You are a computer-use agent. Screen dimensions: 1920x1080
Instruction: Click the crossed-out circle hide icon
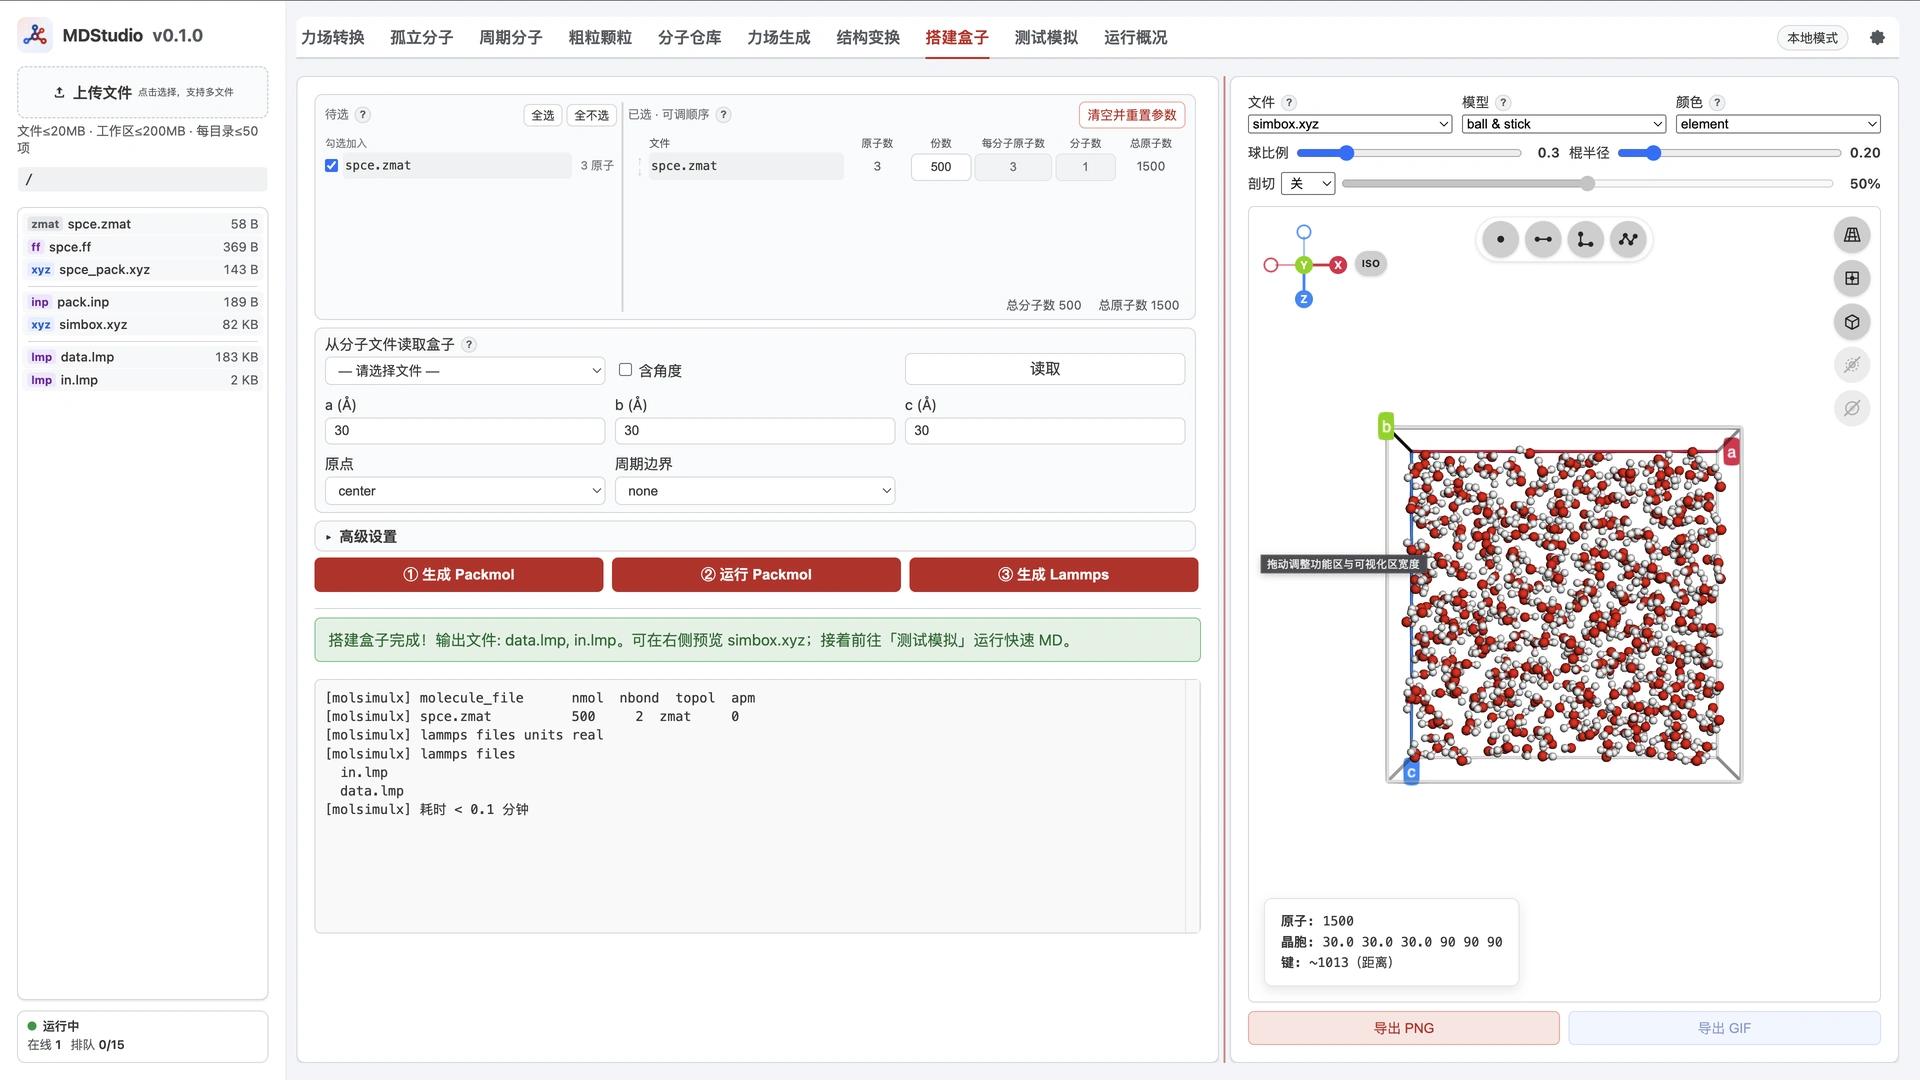(x=1852, y=408)
